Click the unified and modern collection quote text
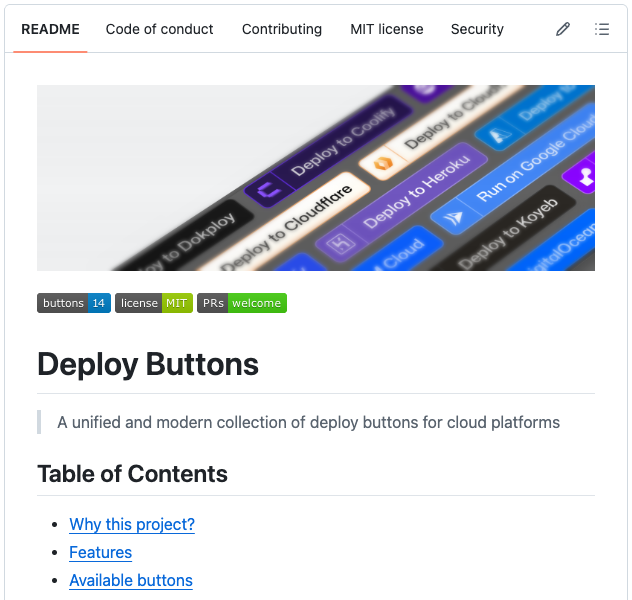 coord(308,422)
